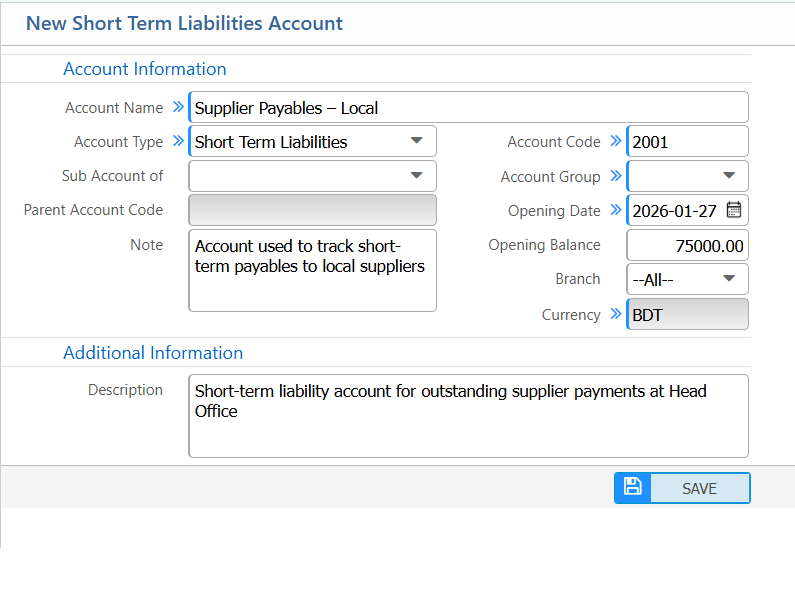
Task: Click the floppy disk save icon
Action: [x=632, y=487]
